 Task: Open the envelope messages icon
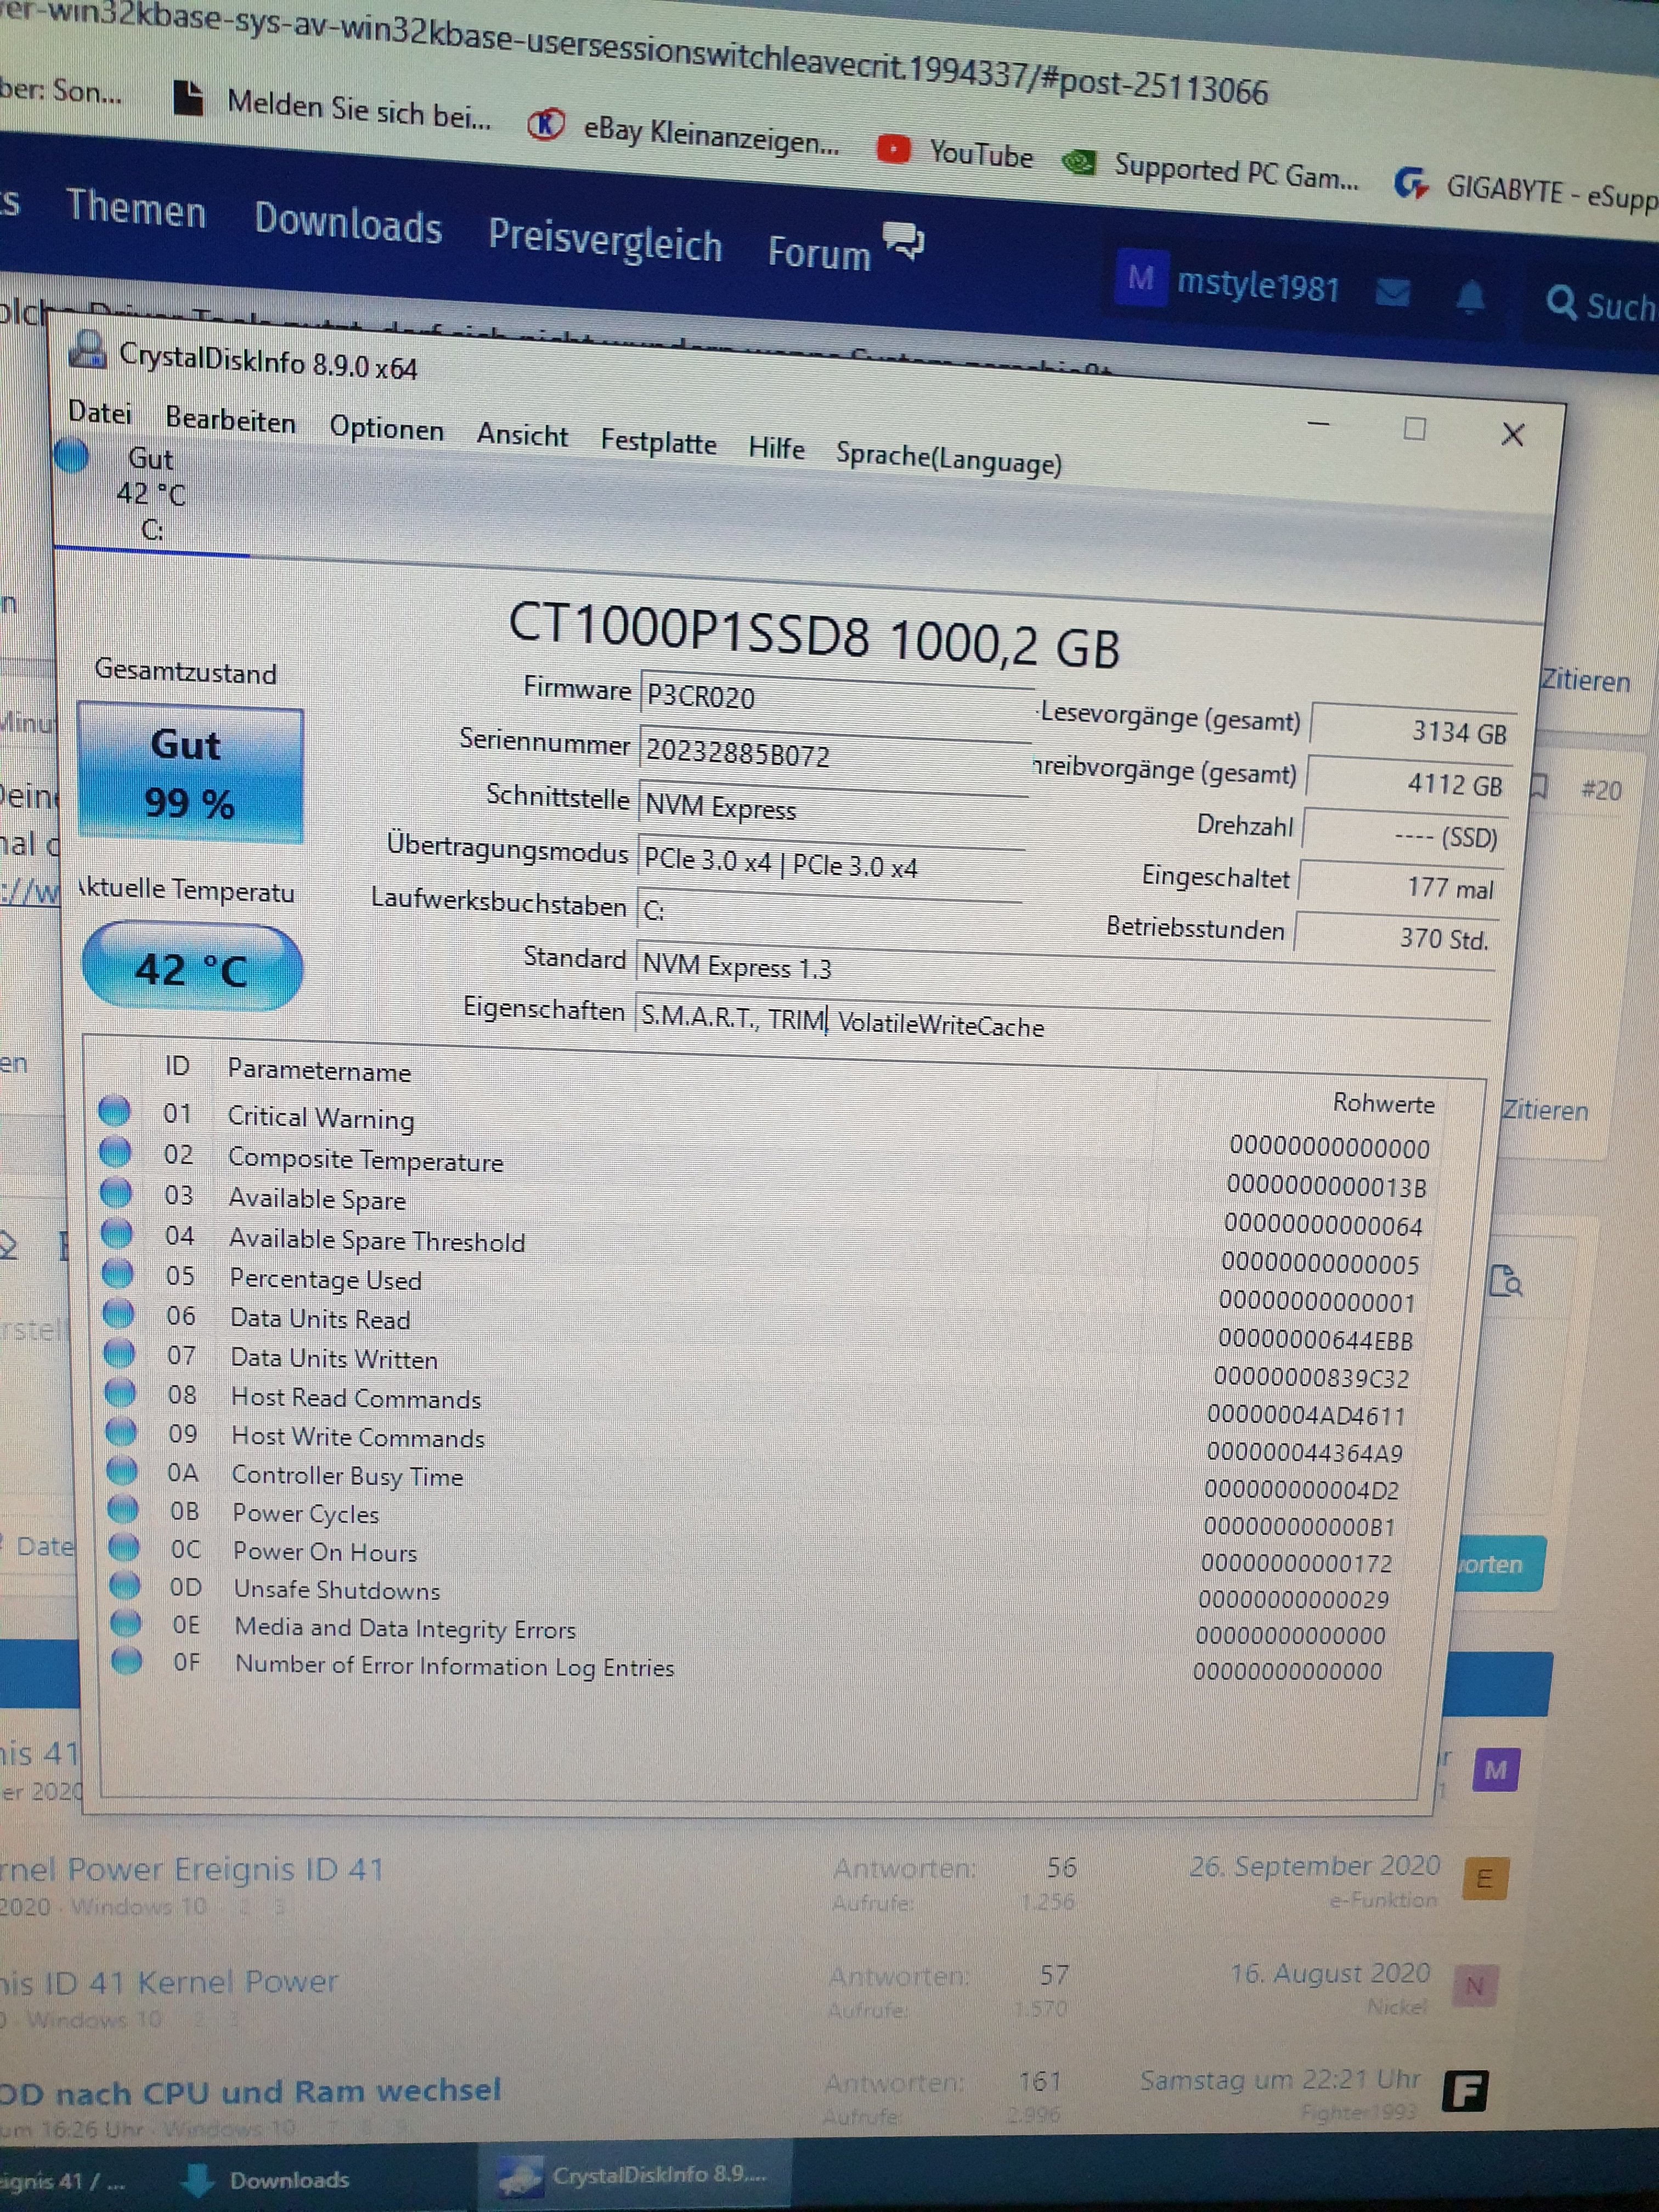click(1393, 291)
